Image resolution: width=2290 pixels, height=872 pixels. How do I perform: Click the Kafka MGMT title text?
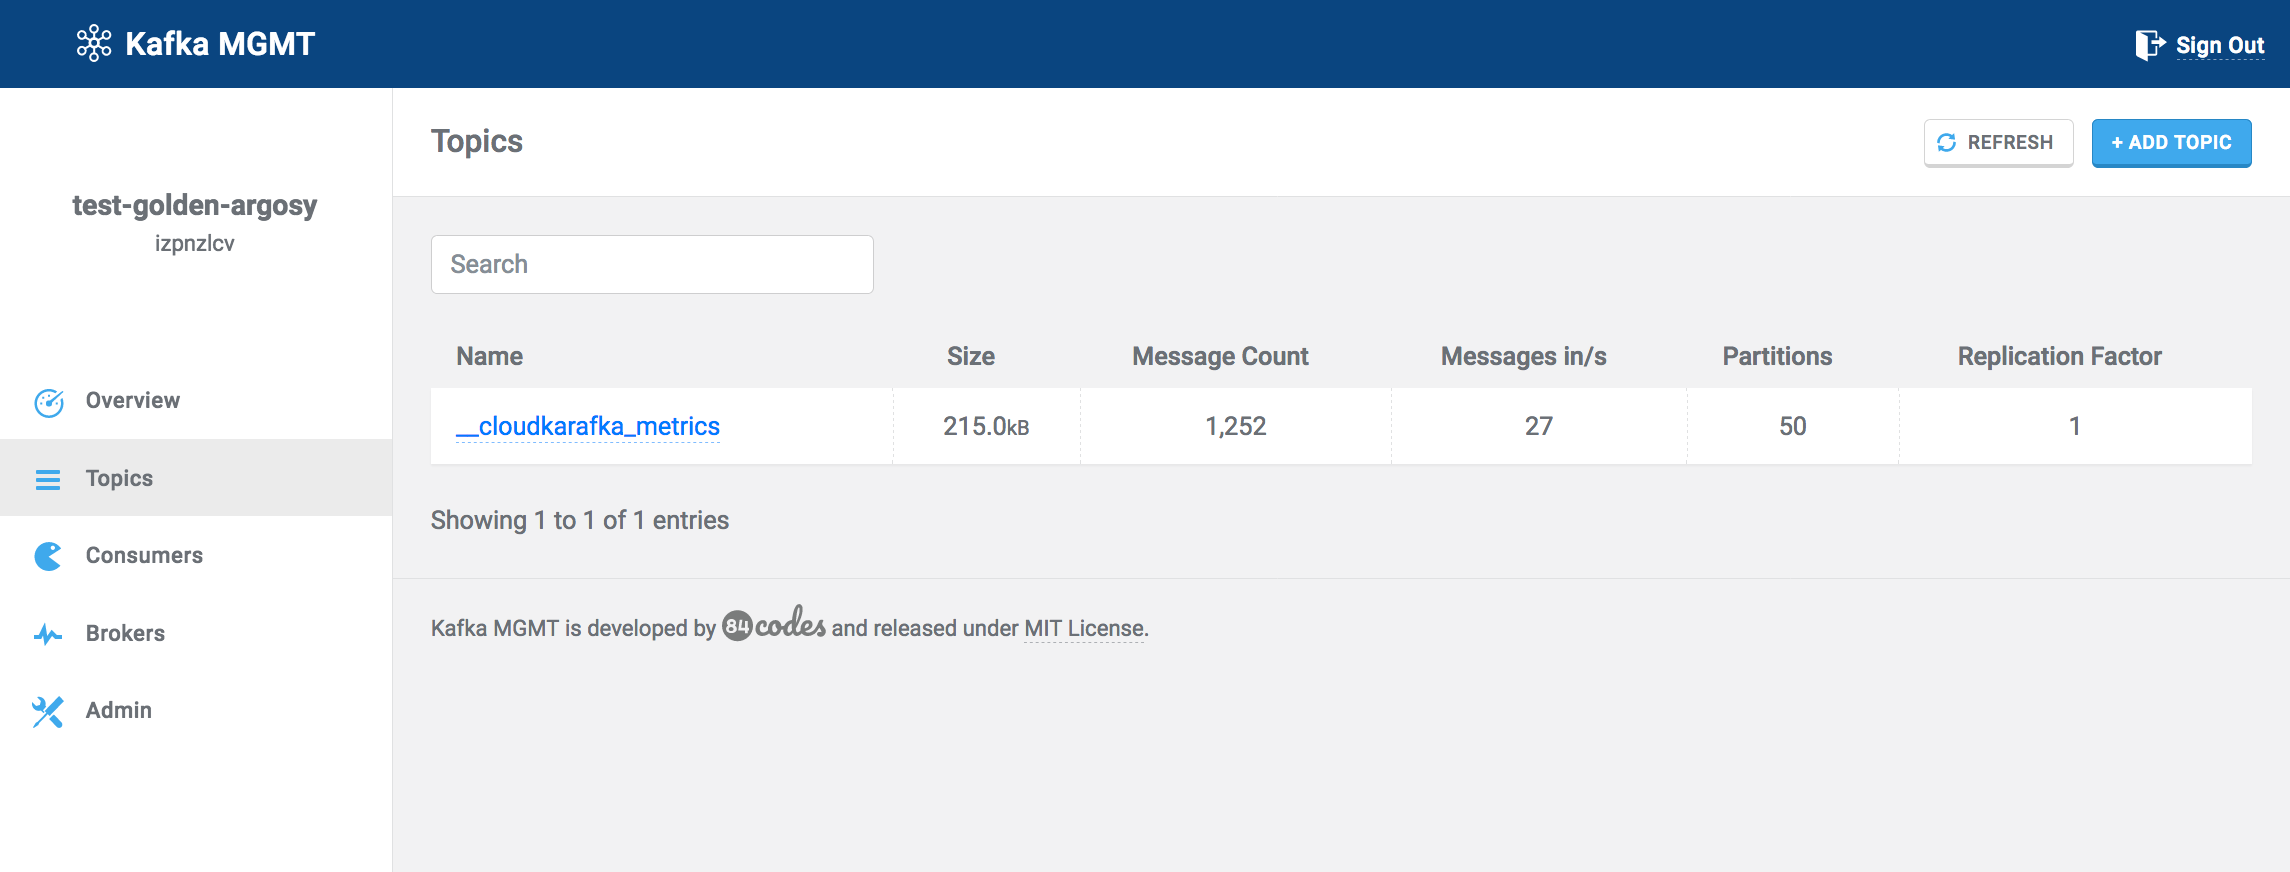[x=220, y=44]
